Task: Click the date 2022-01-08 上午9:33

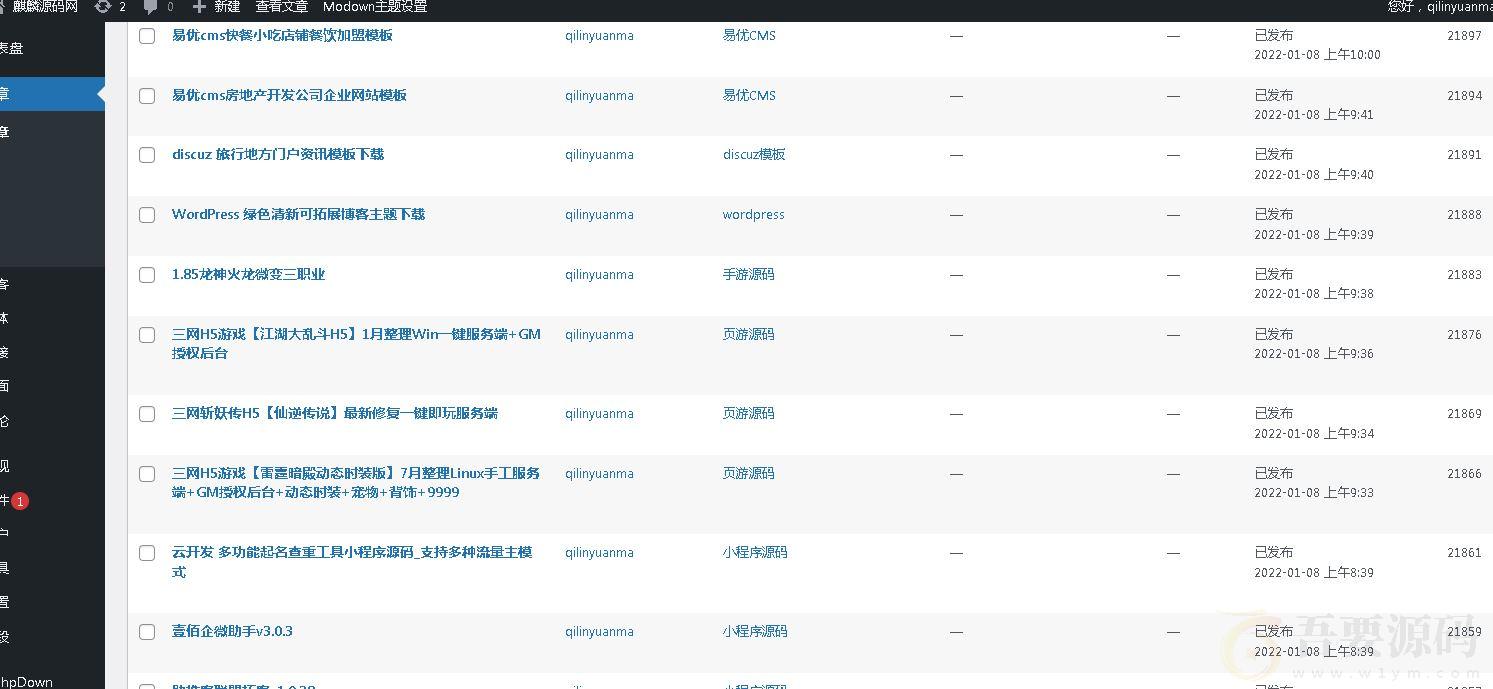Action: coord(1314,493)
